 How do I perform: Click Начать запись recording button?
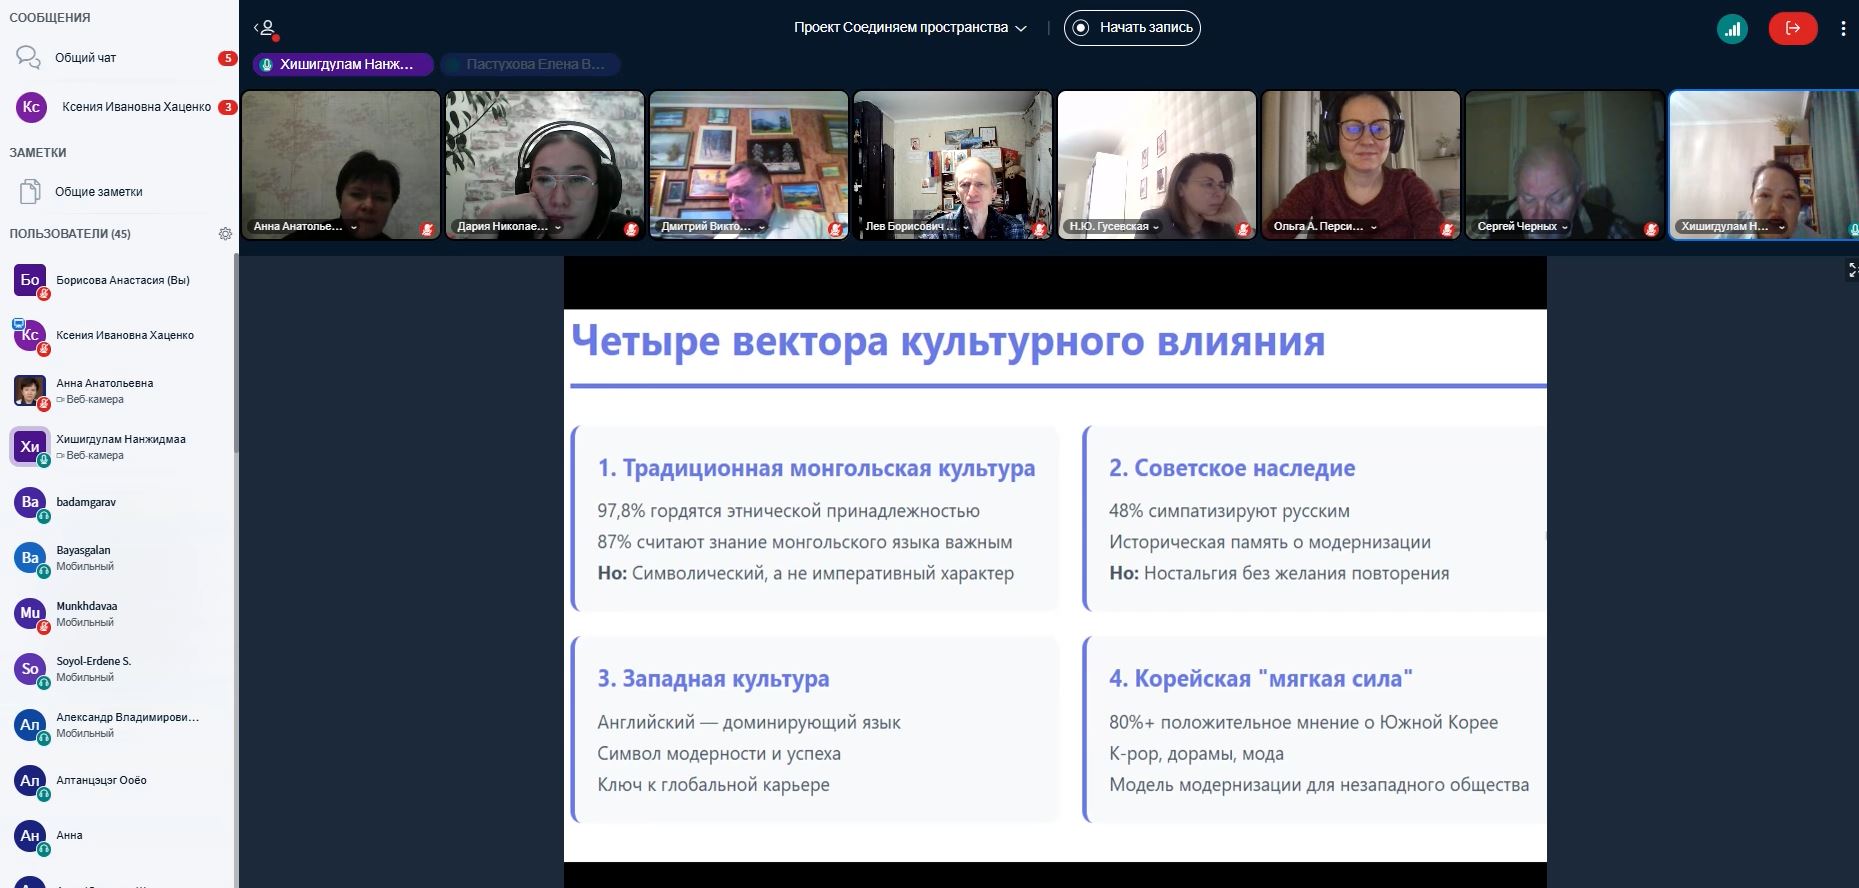(1132, 28)
